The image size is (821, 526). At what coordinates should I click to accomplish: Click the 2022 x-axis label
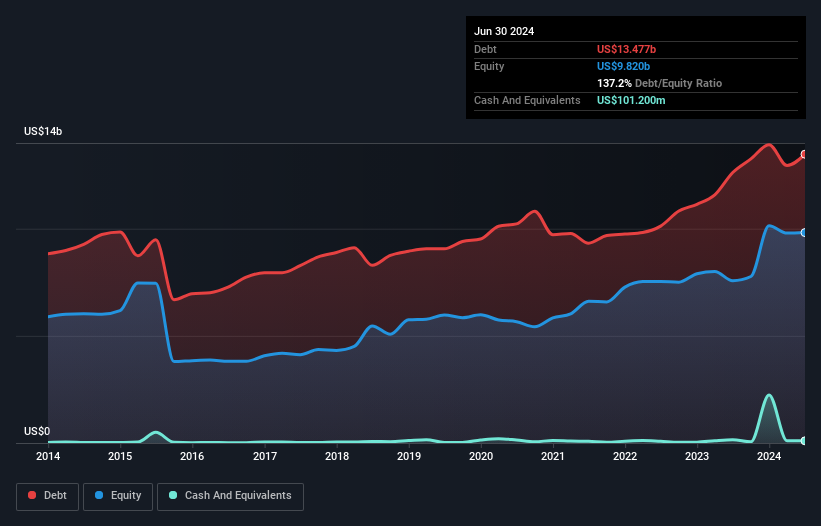tap(625, 456)
